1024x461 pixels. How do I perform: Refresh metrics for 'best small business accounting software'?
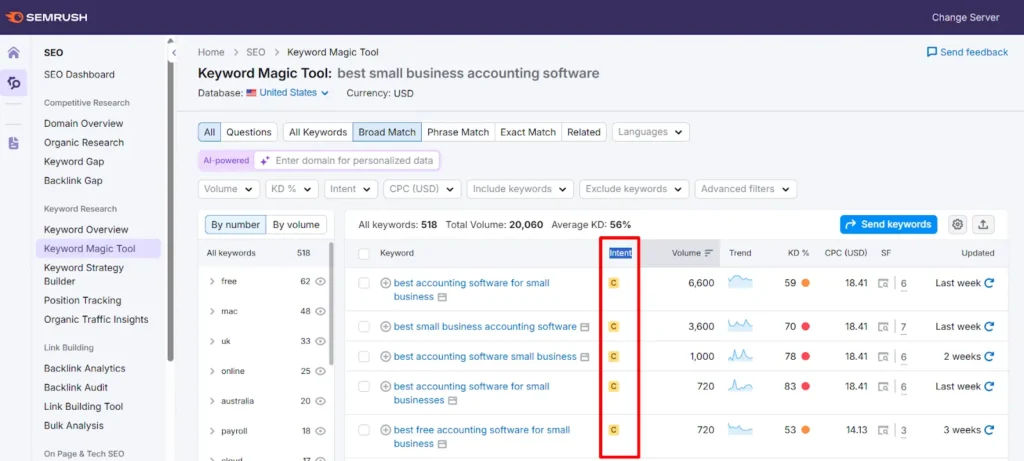(989, 326)
